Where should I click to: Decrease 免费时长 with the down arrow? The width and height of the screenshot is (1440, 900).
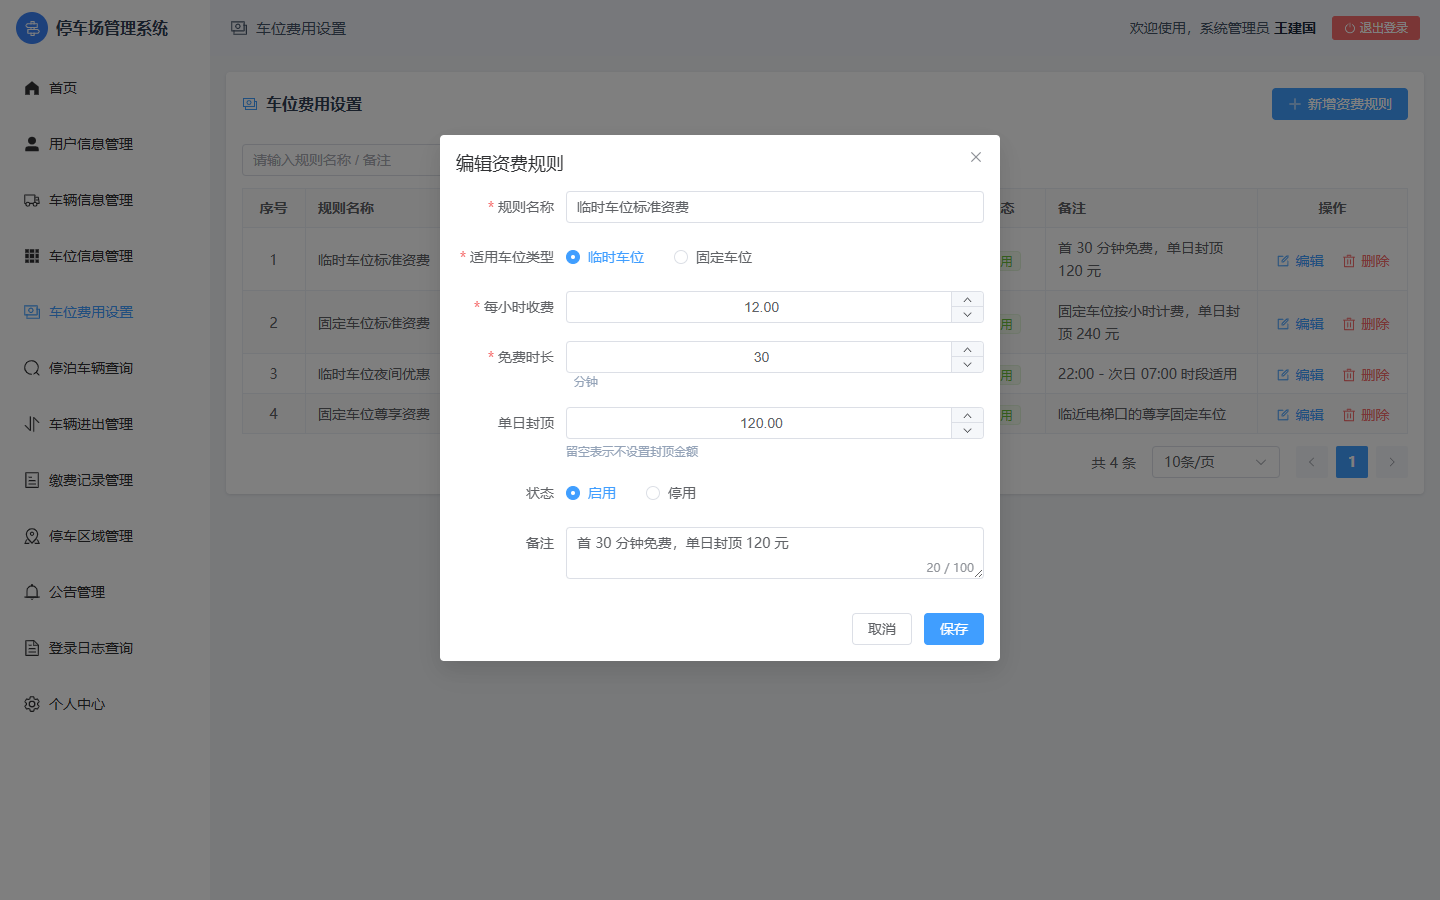pos(967,365)
